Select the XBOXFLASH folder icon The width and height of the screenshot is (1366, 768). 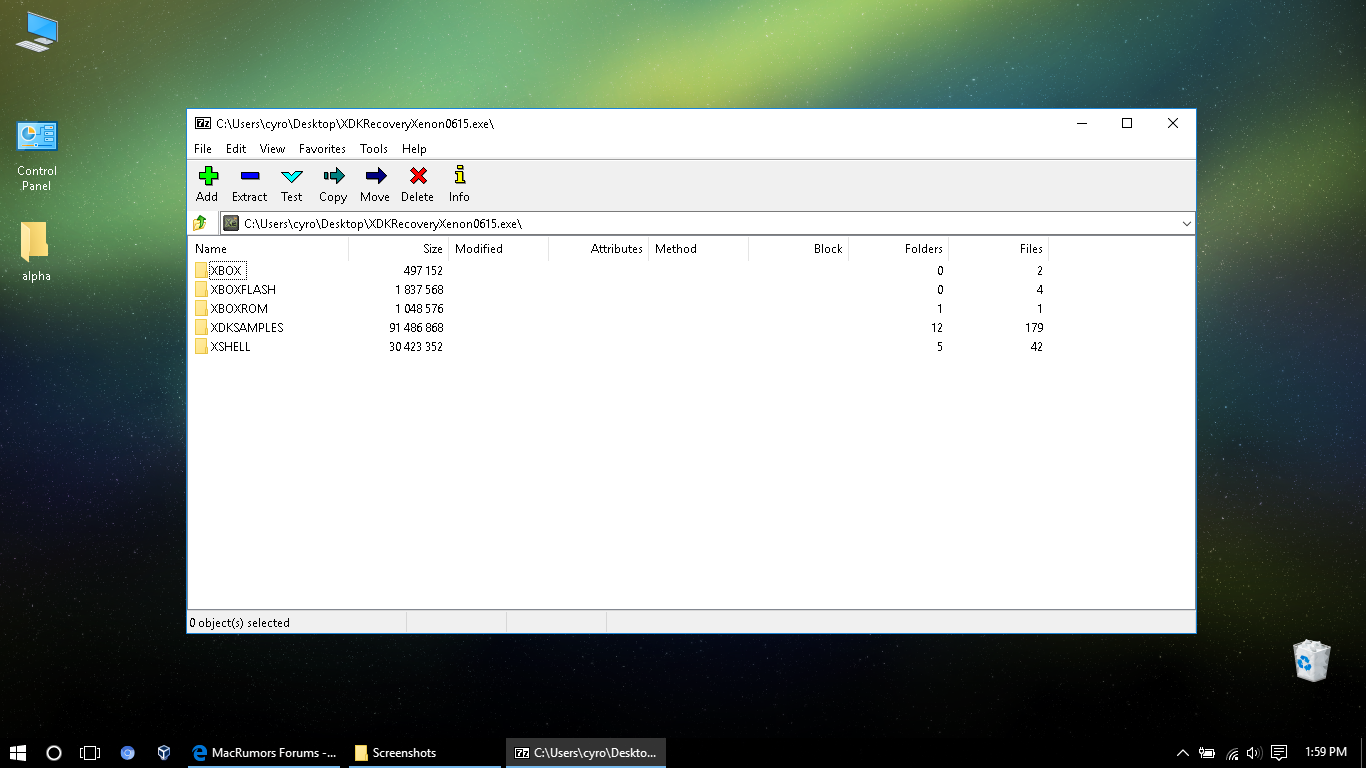pyautogui.click(x=202, y=289)
